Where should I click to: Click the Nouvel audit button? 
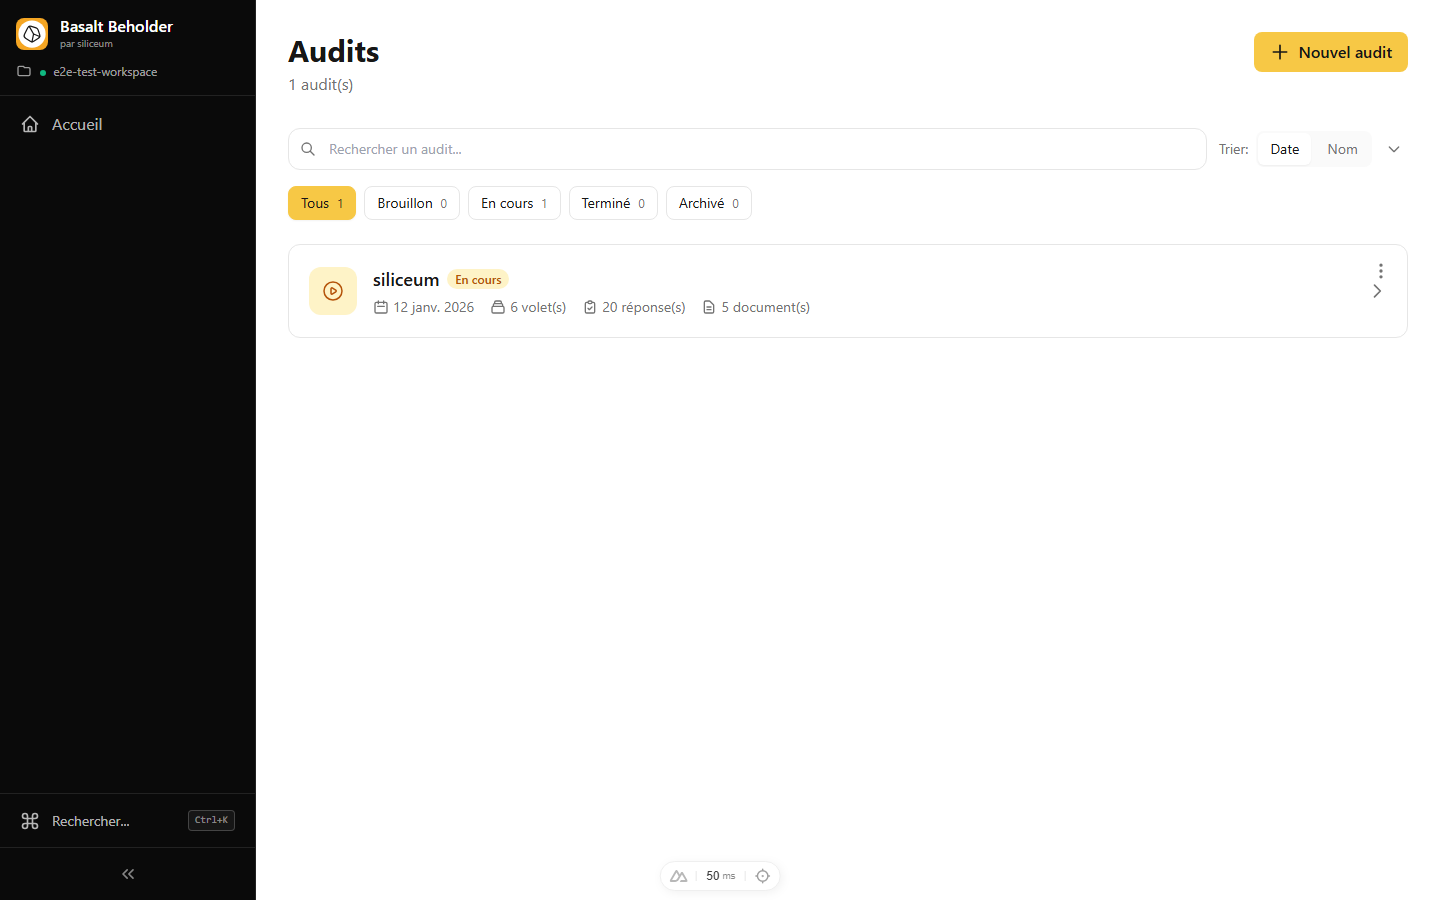point(1331,52)
